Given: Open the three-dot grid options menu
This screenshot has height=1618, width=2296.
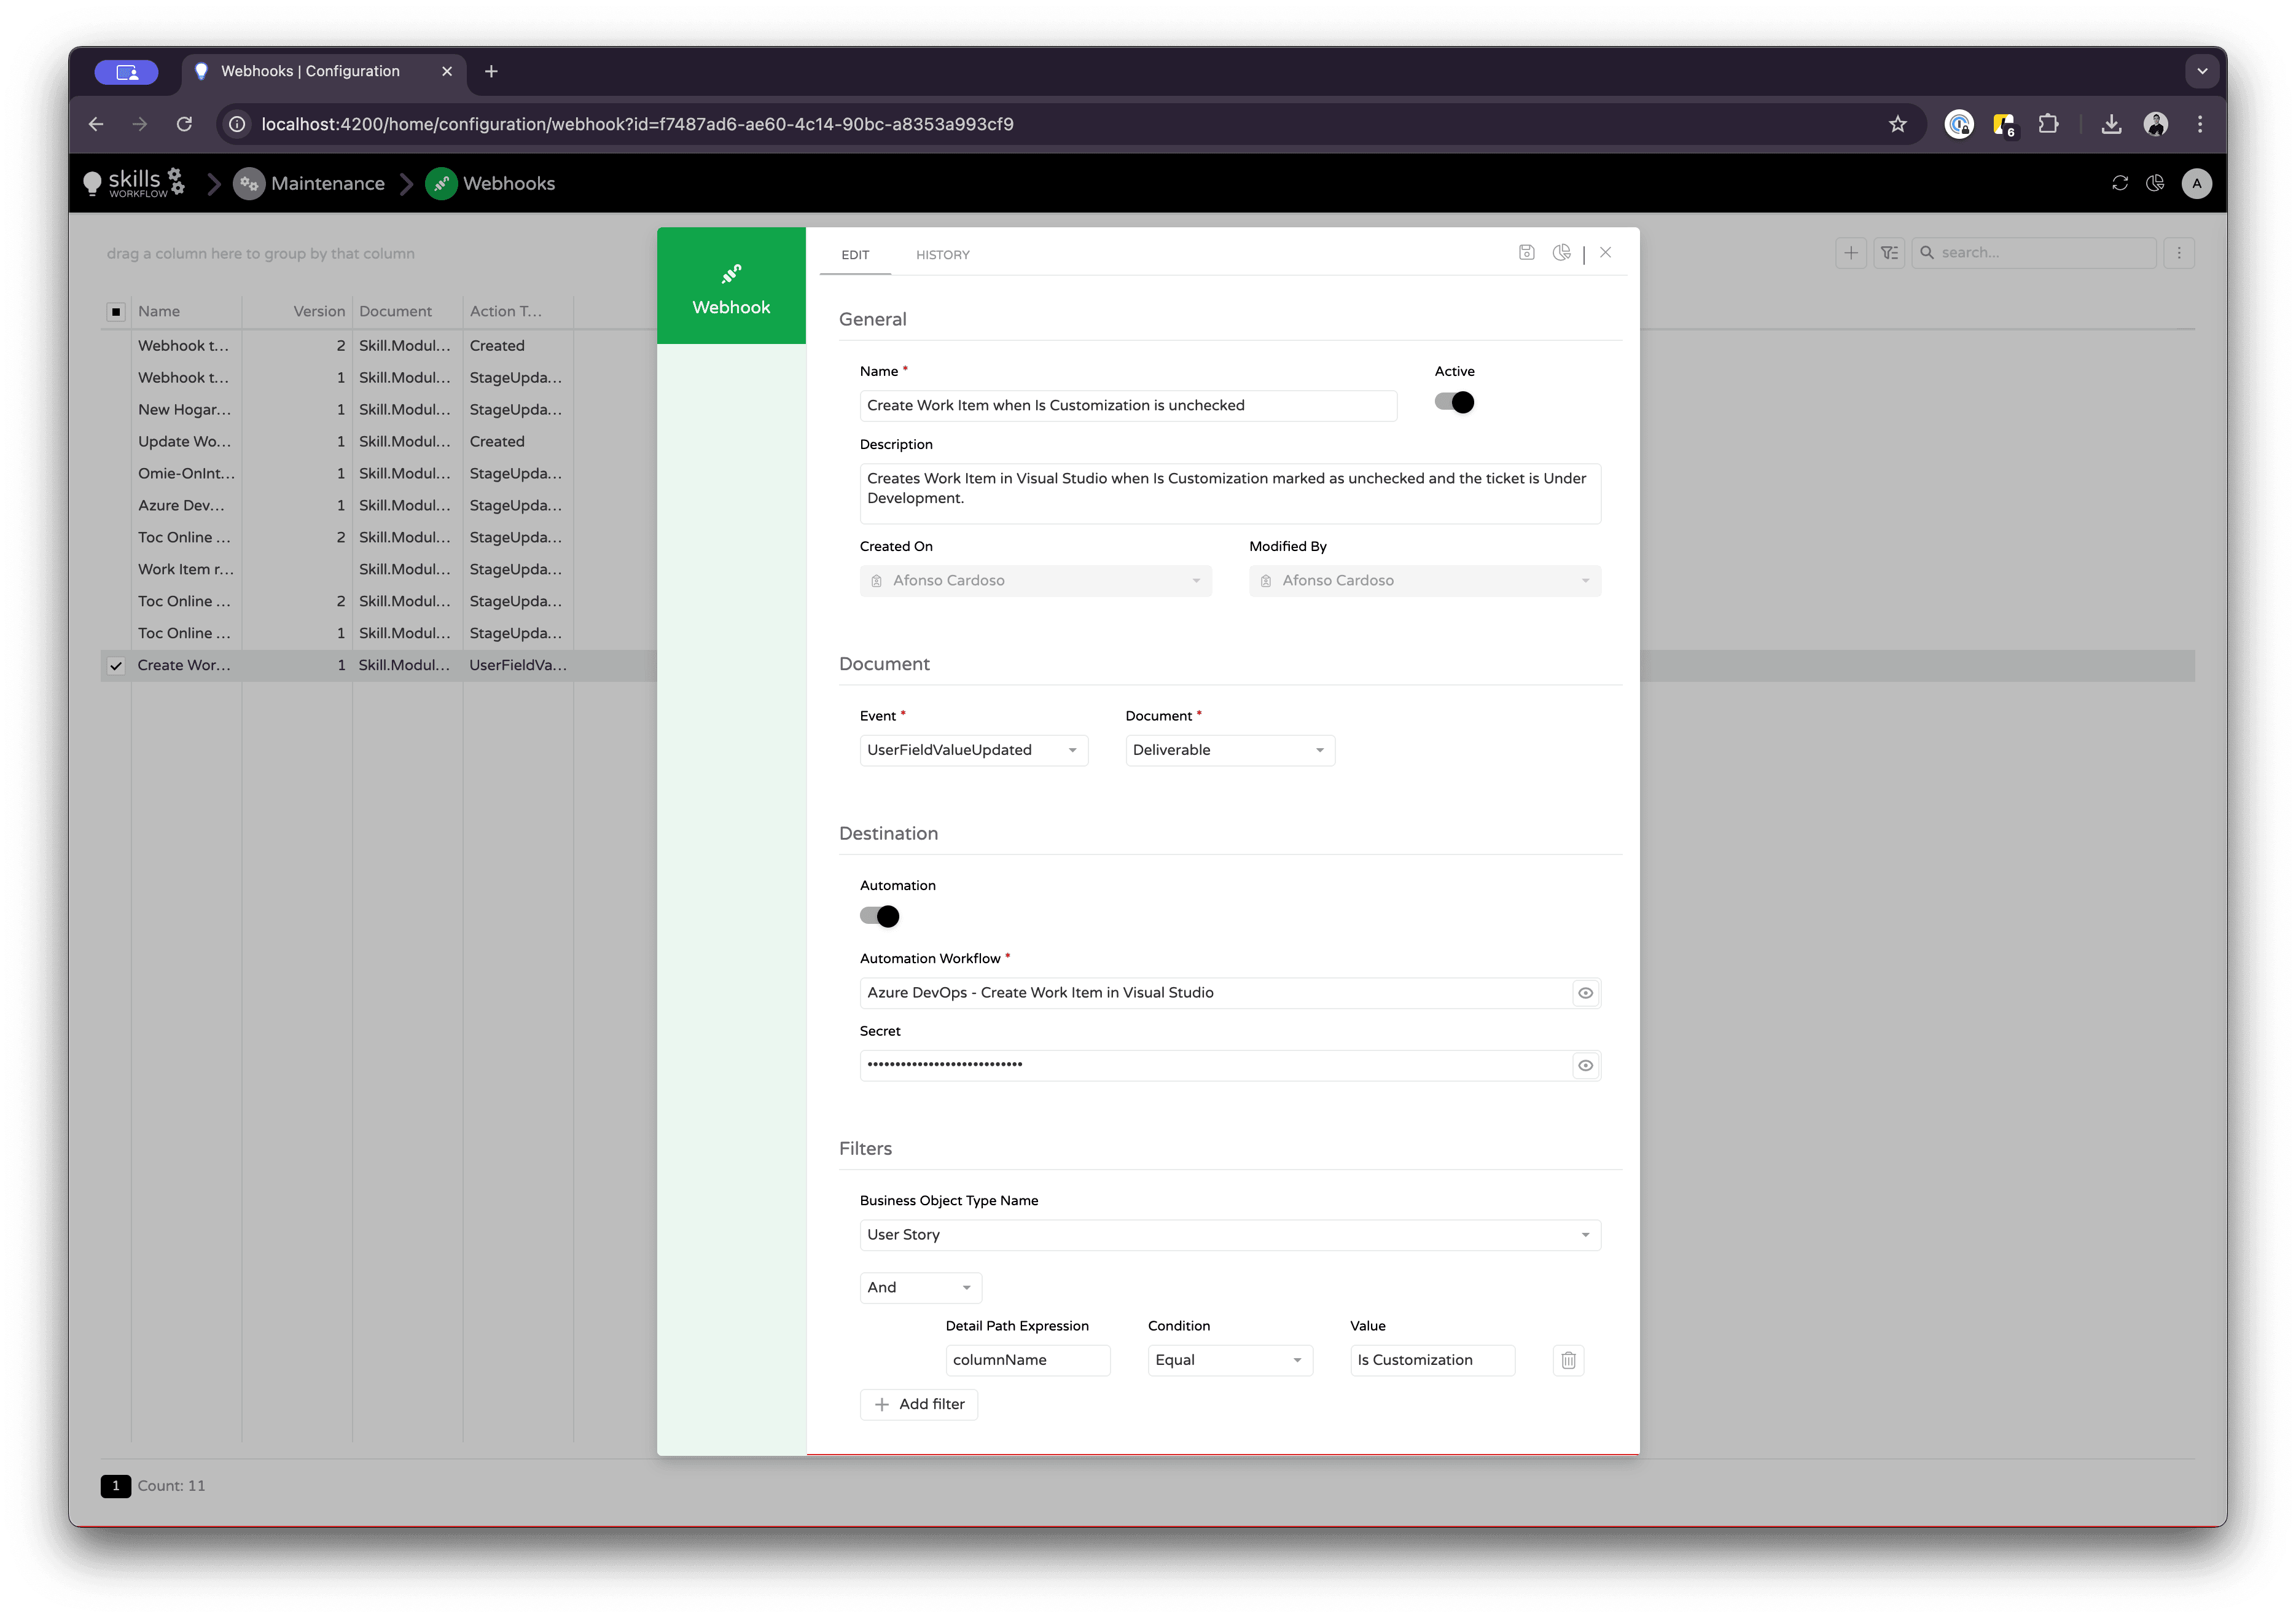Looking at the screenshot, I should [x=2179, y=253].
